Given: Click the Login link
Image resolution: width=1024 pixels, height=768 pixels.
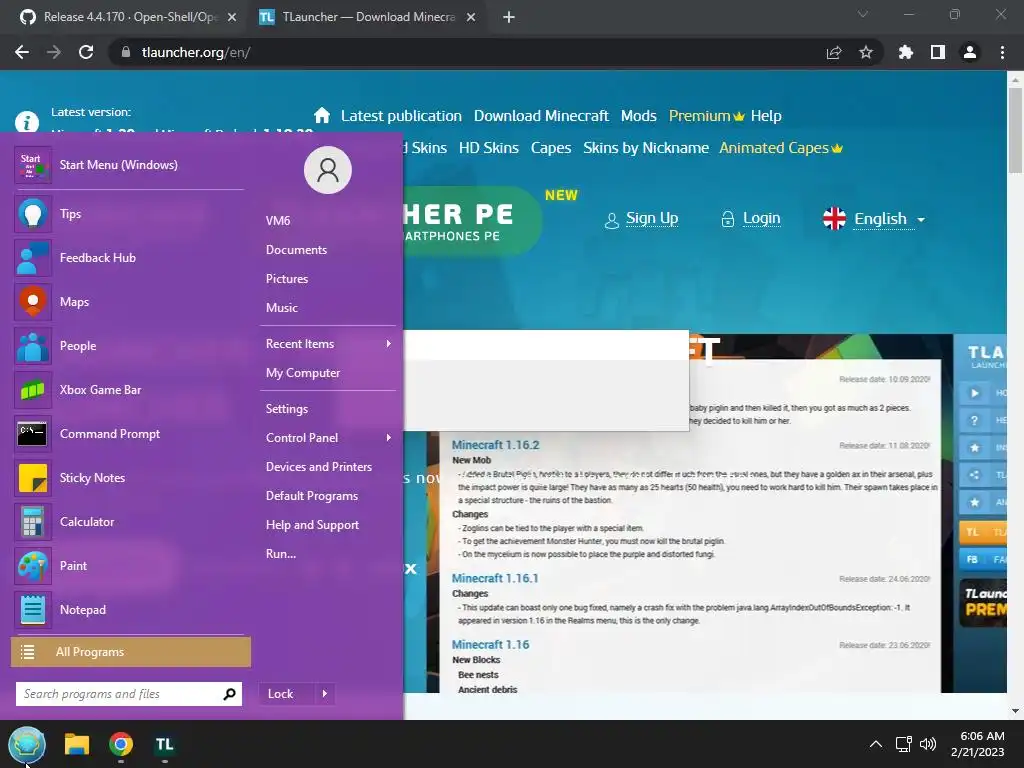Looking at the screenshot, I should pyautogui.click(x=761, y=218).
